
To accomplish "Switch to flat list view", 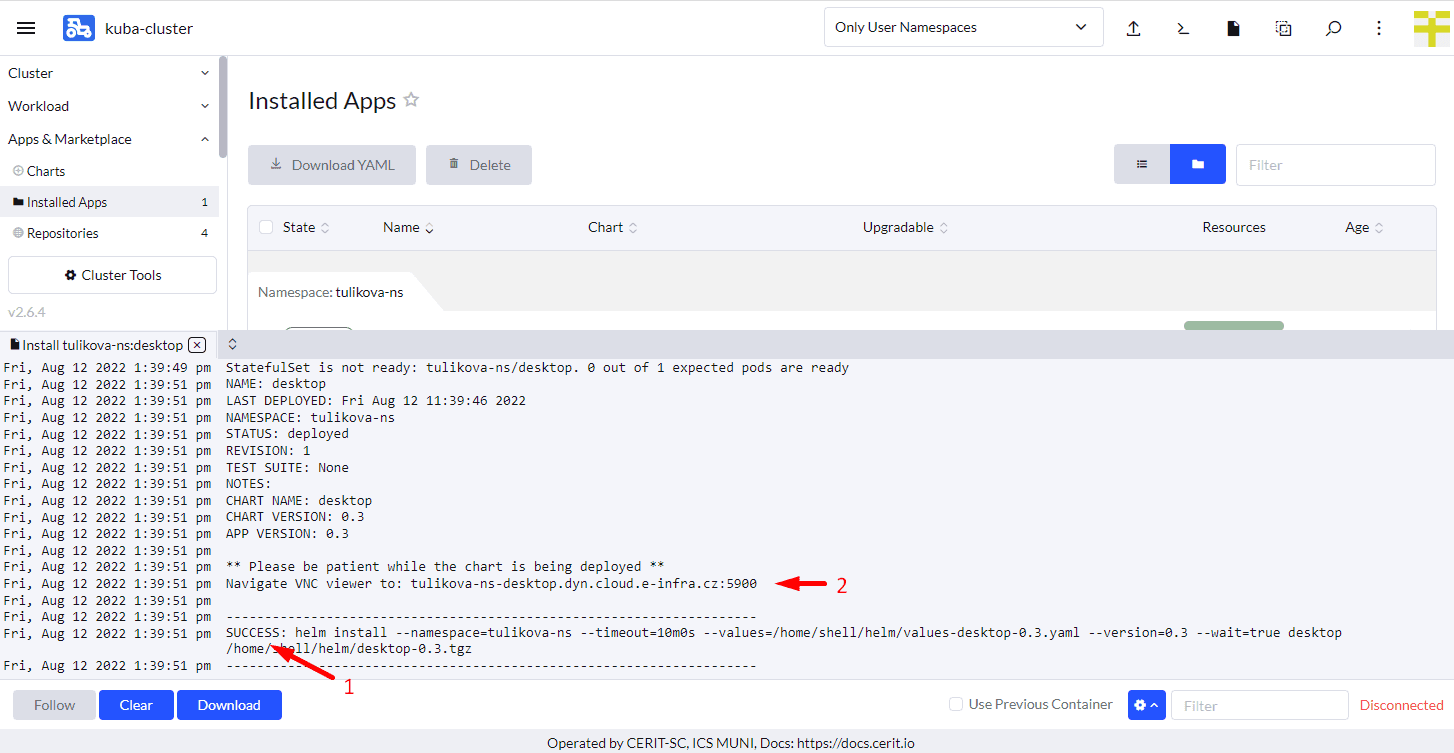I will tap(1142, 164).
